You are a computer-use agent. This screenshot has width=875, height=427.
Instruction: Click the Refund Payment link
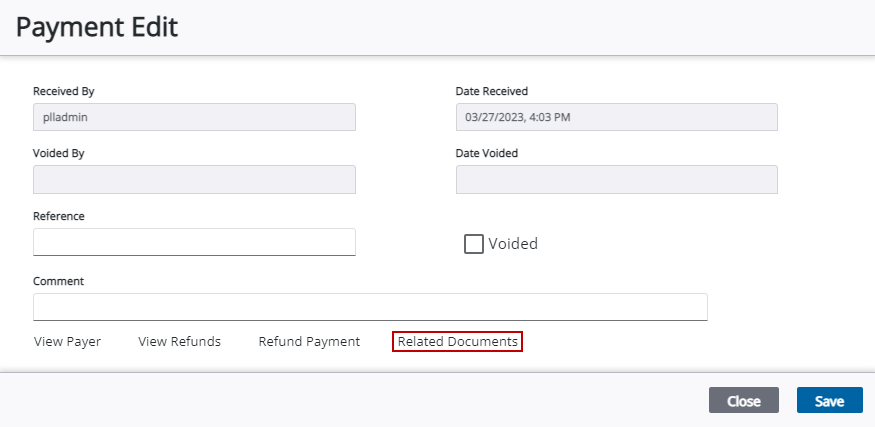[x=309, y=342]
